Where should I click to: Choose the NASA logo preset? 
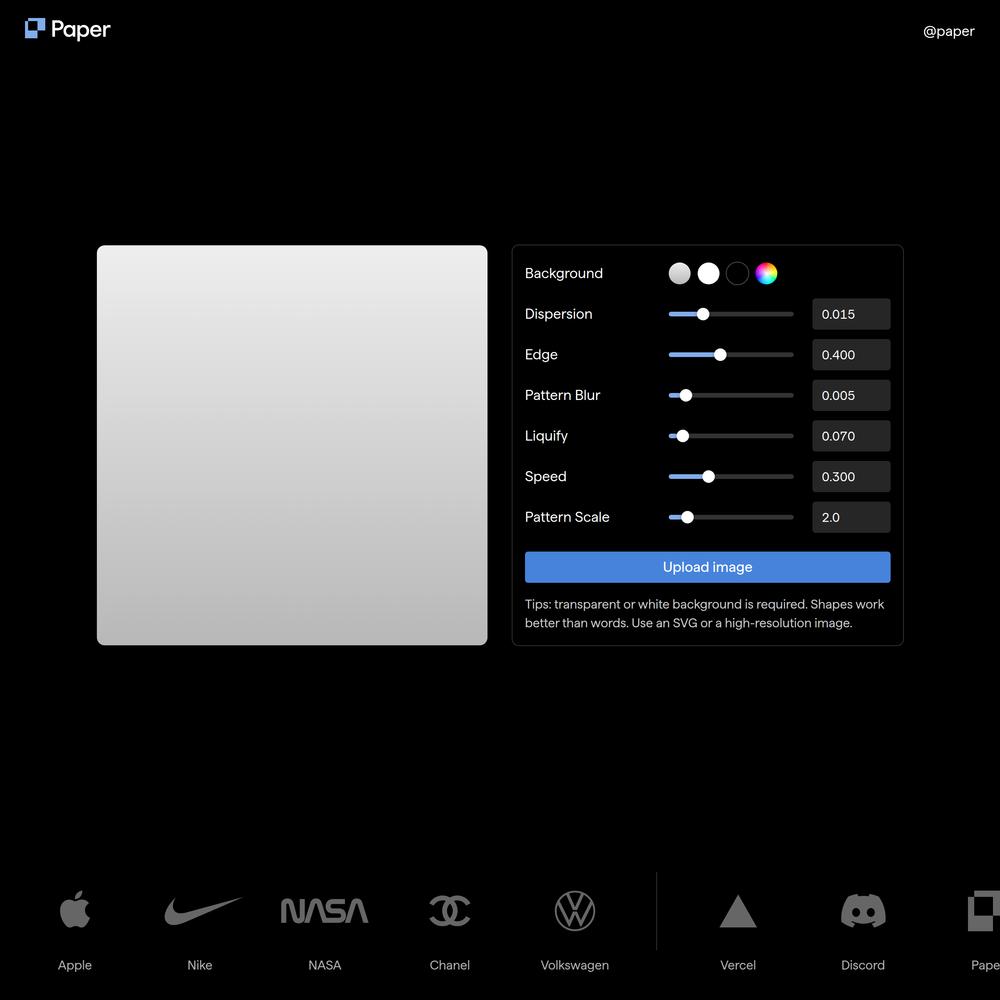(325, 911)
